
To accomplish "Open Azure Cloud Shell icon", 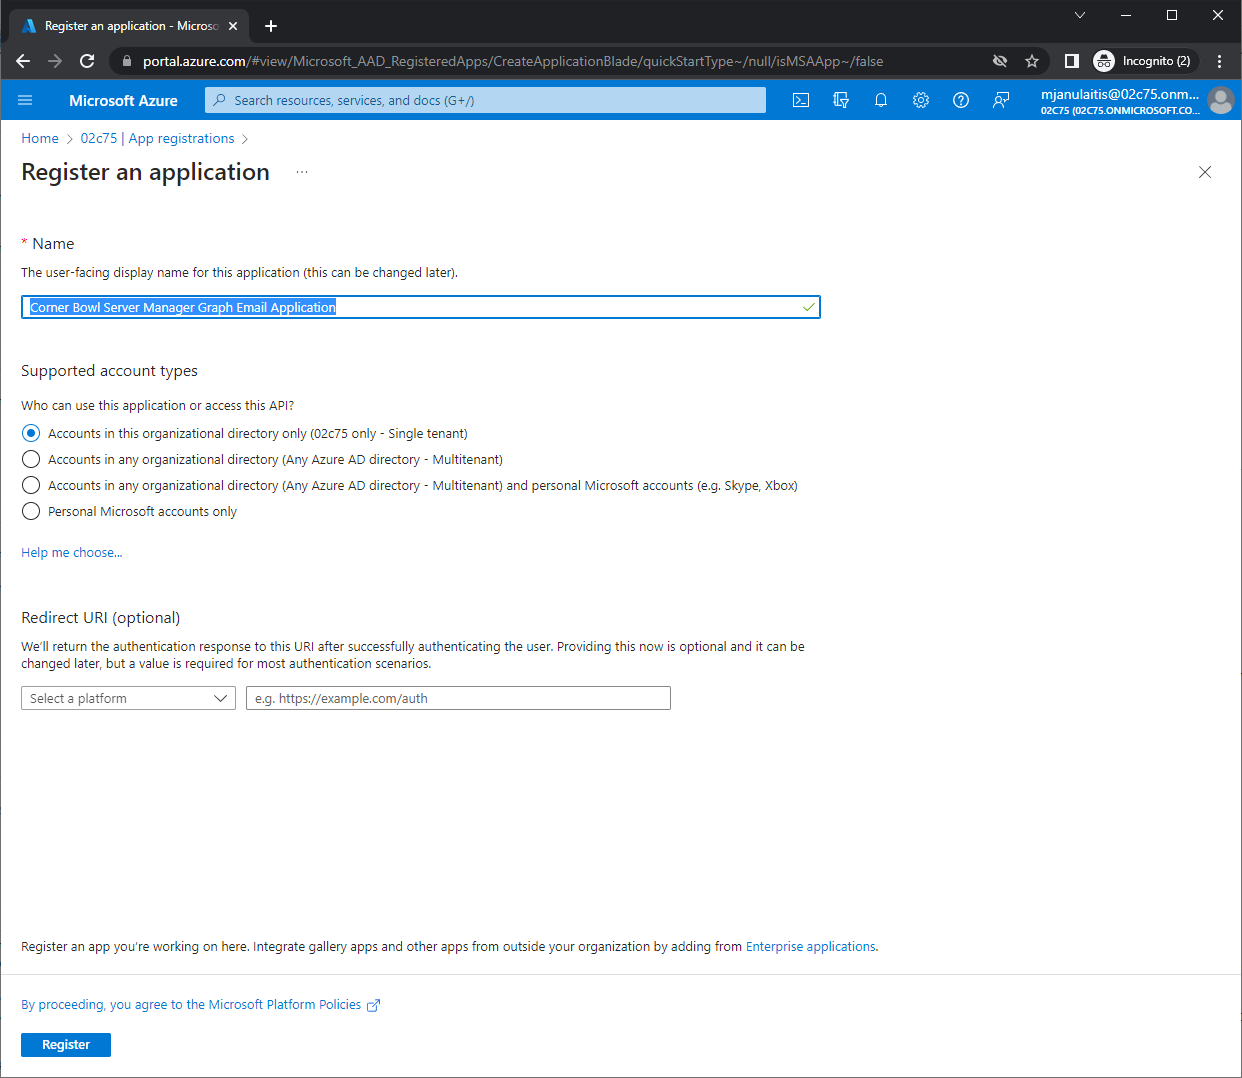I will coord(801,100).
